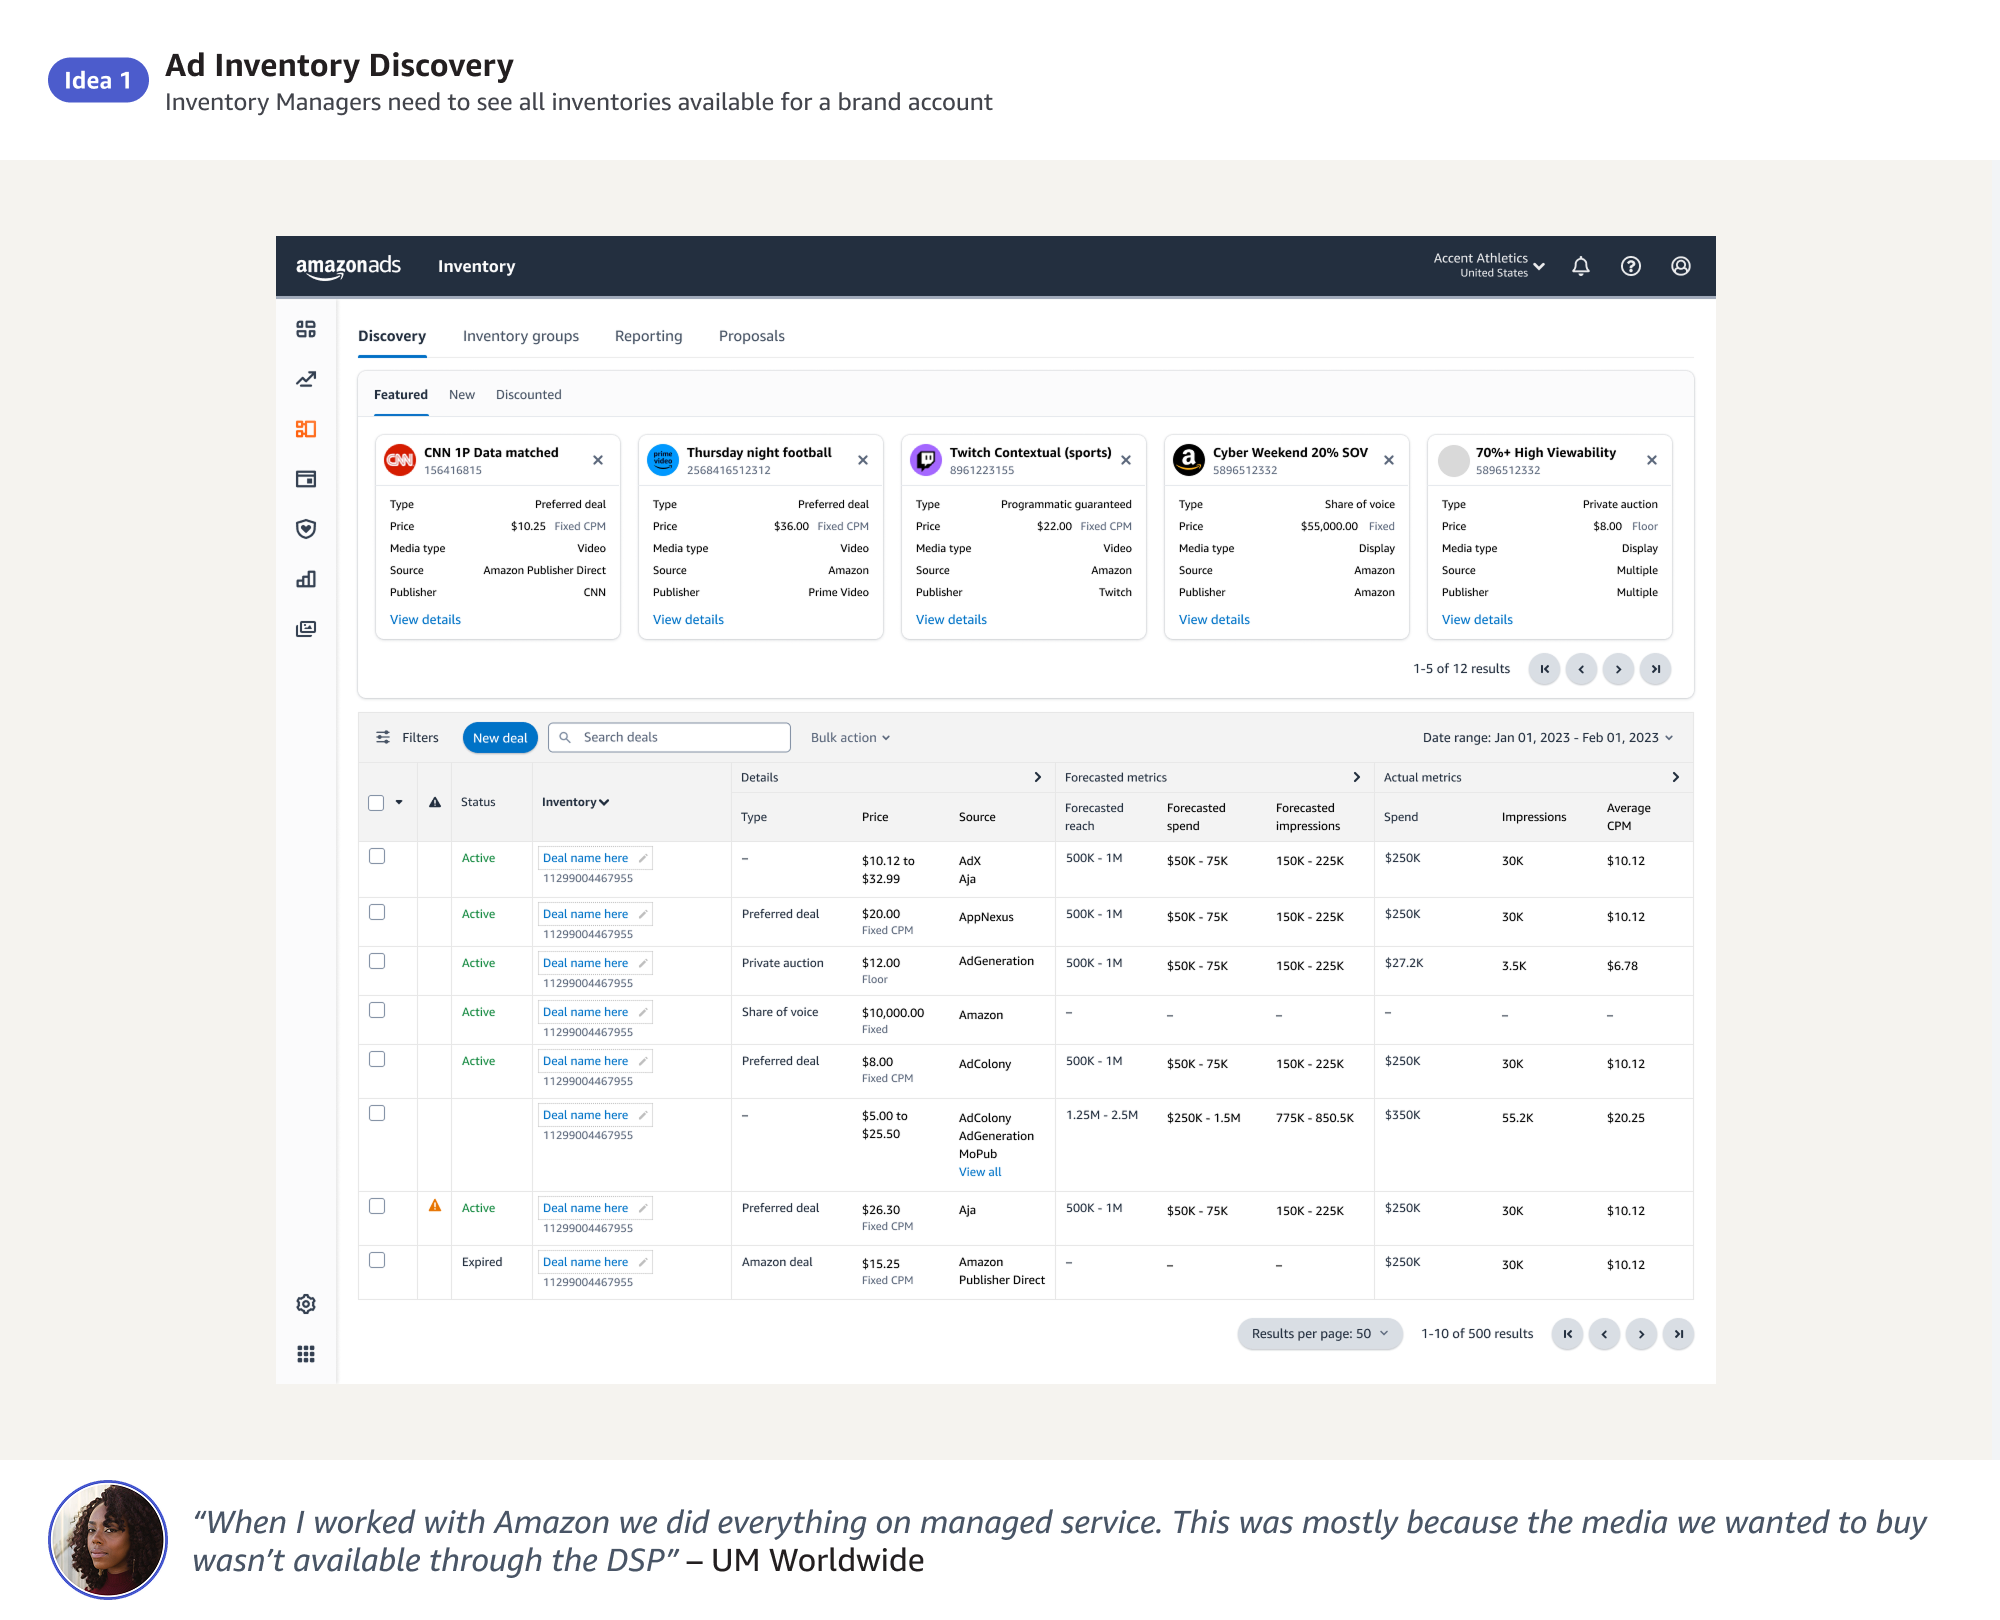Image resolution: width=2000 pixels, height=1620 pixels.
Task: Open the bar chart reports icon in sidebar
Action: 306,579
